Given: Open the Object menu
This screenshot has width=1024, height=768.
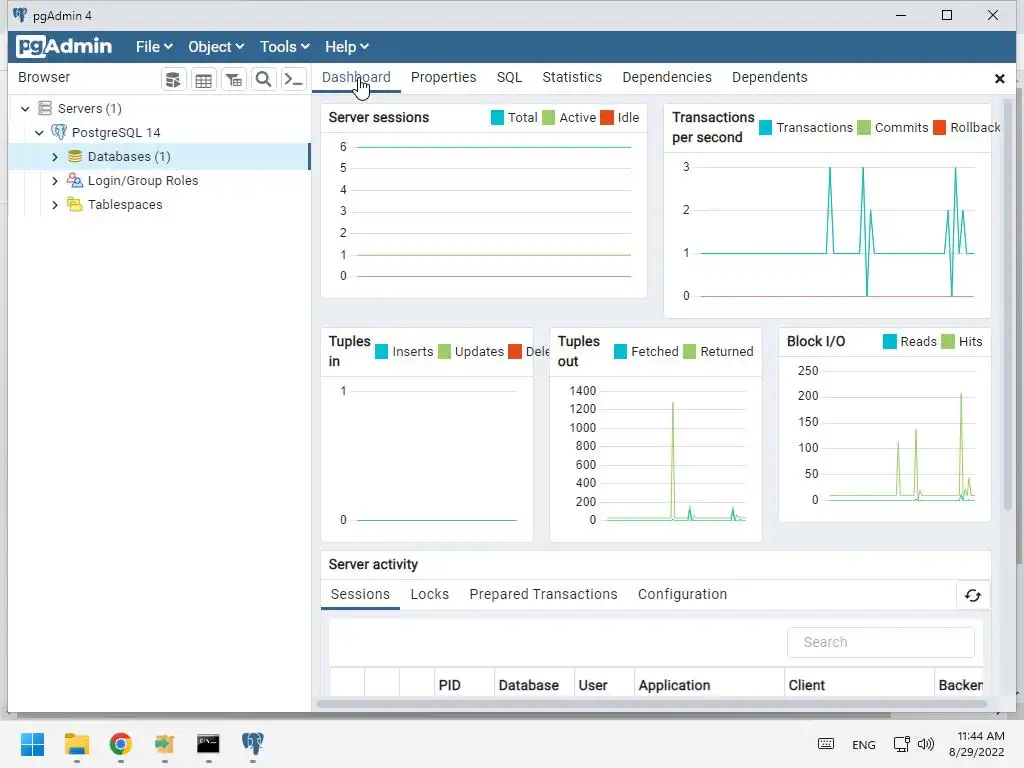Looking at the screenshot, I should click(x=216, y=46).
